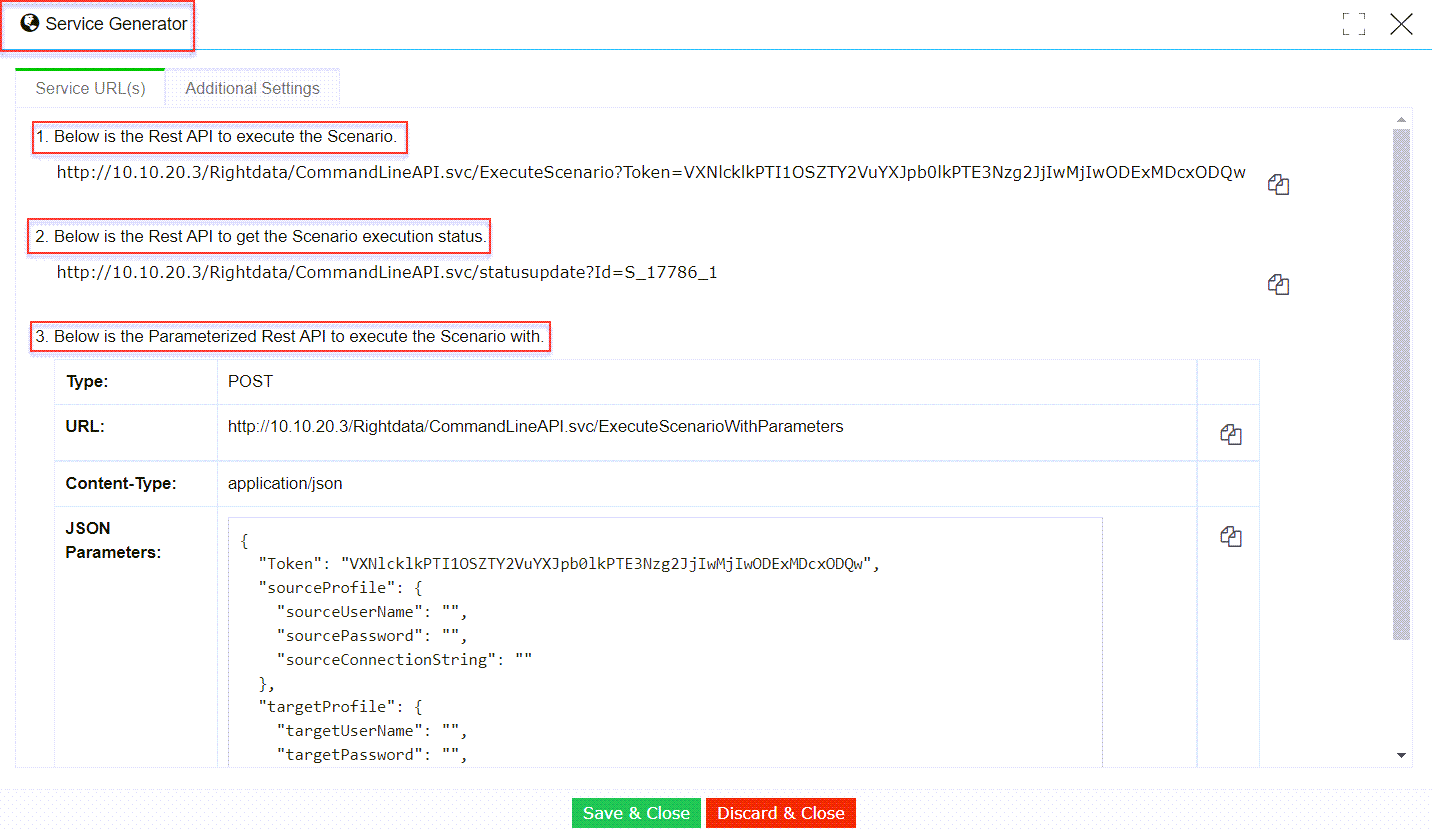Click the "sourceUserName" JSON line
Image resolution: width=1432 pixels, height=832 pixels.
coord(372,612)
